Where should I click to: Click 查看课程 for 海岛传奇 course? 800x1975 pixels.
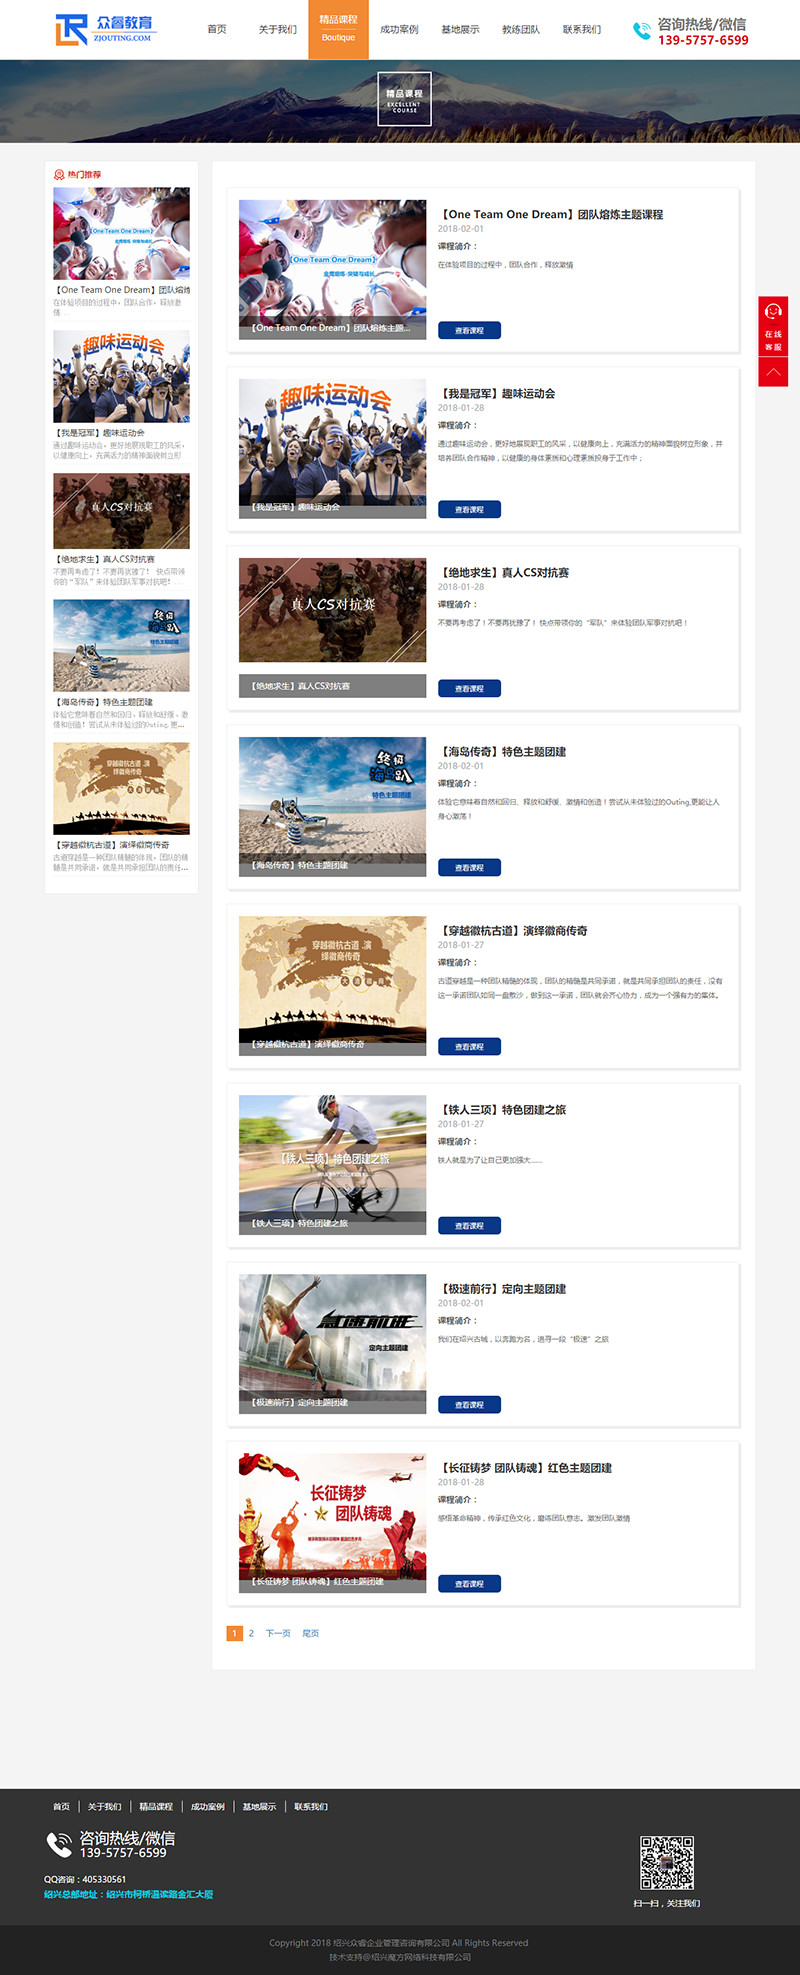point(469,867)
